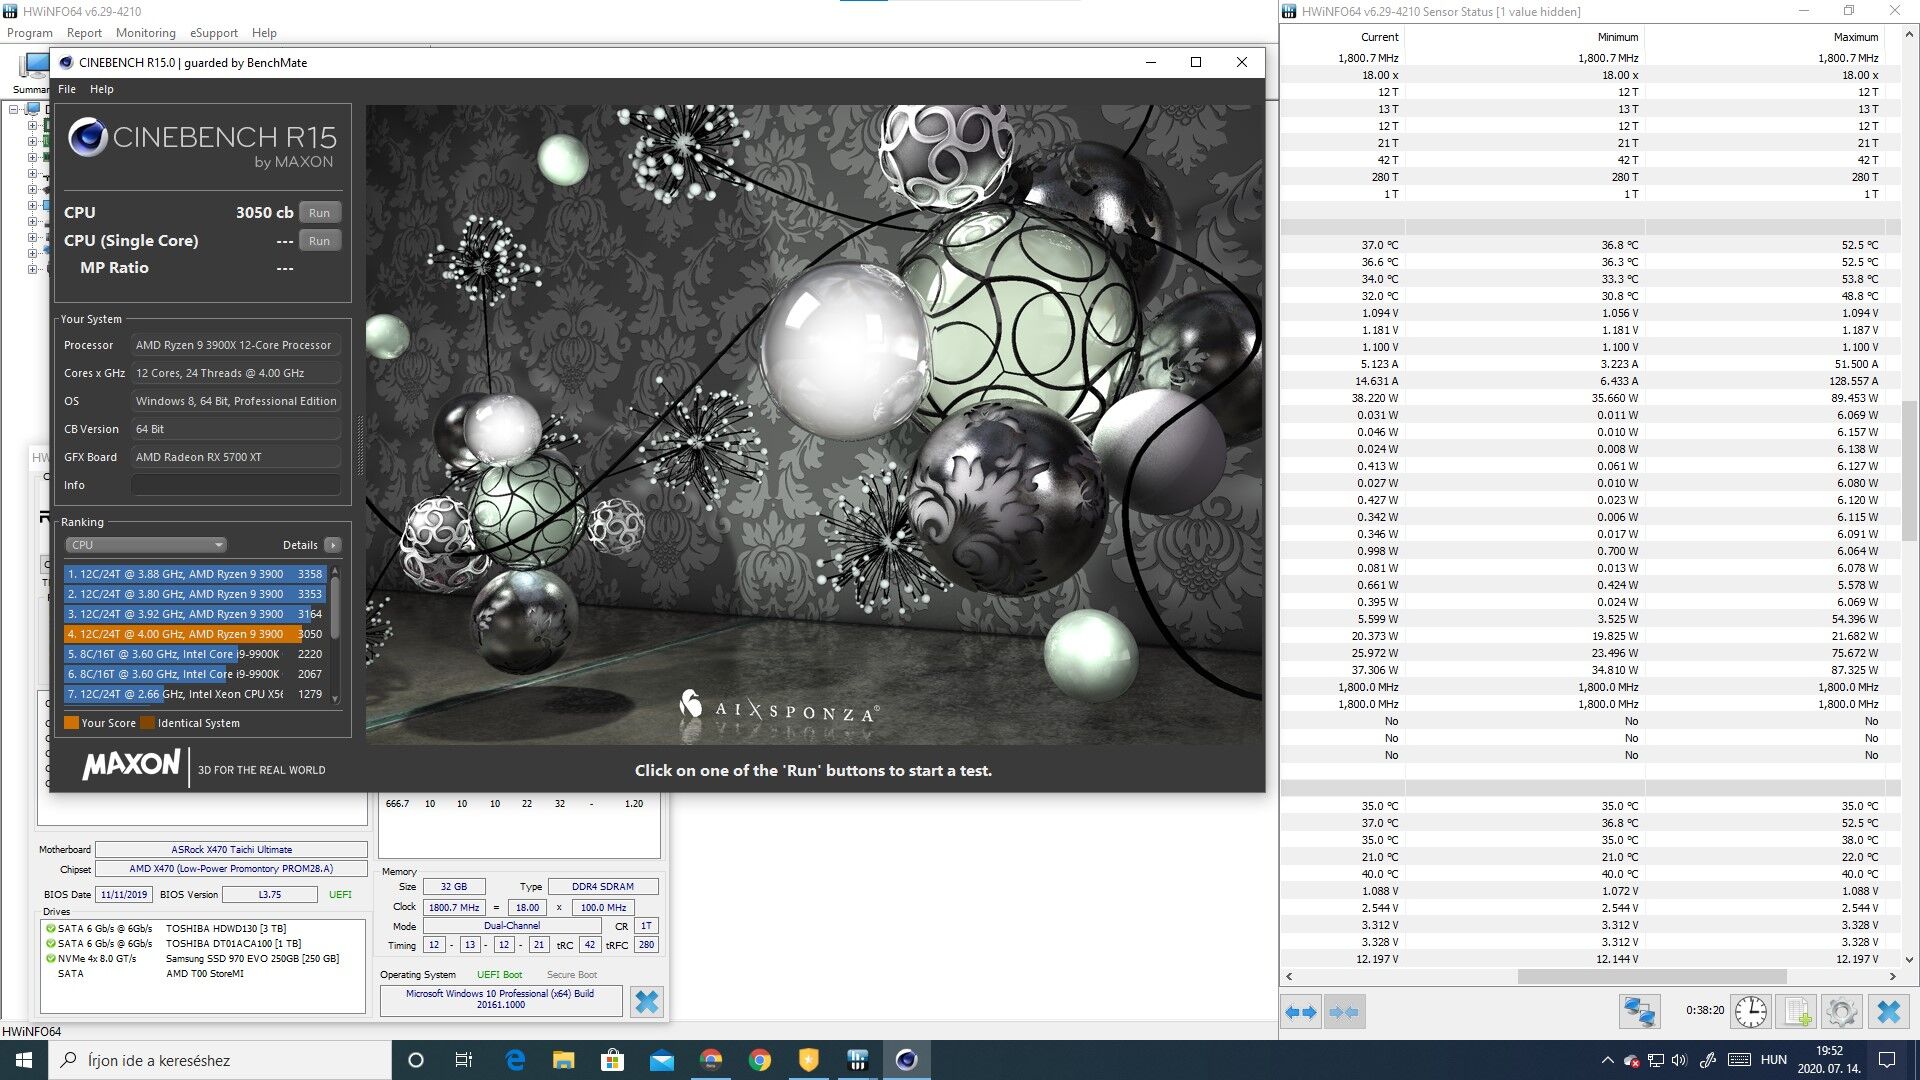Open Microsoft Store from the taskbar
Screen dimensions: 1920x1080
point(613,1060)
